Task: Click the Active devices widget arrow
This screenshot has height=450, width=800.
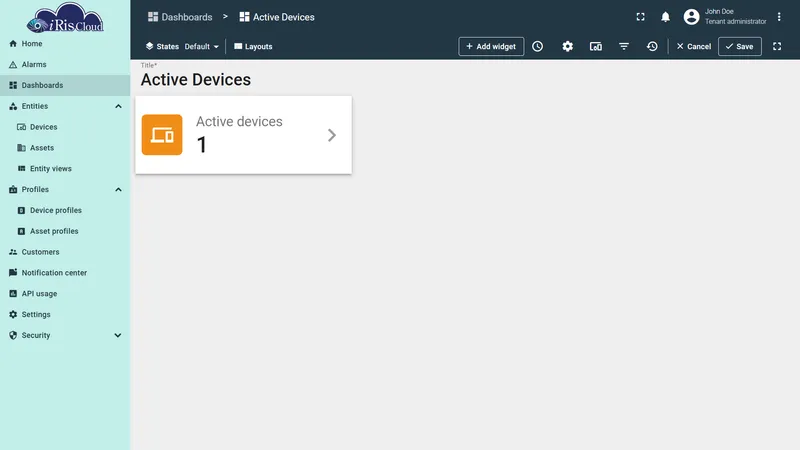Action: pos(332,135)
